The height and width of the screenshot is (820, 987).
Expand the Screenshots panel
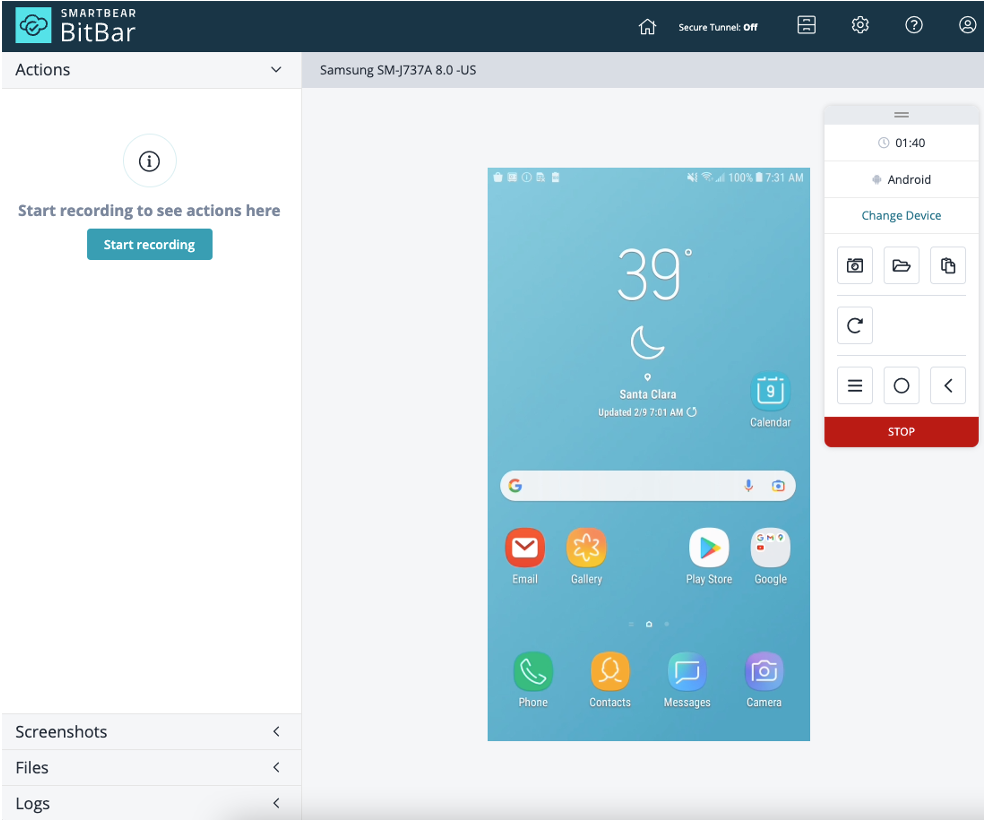(277, 732)
